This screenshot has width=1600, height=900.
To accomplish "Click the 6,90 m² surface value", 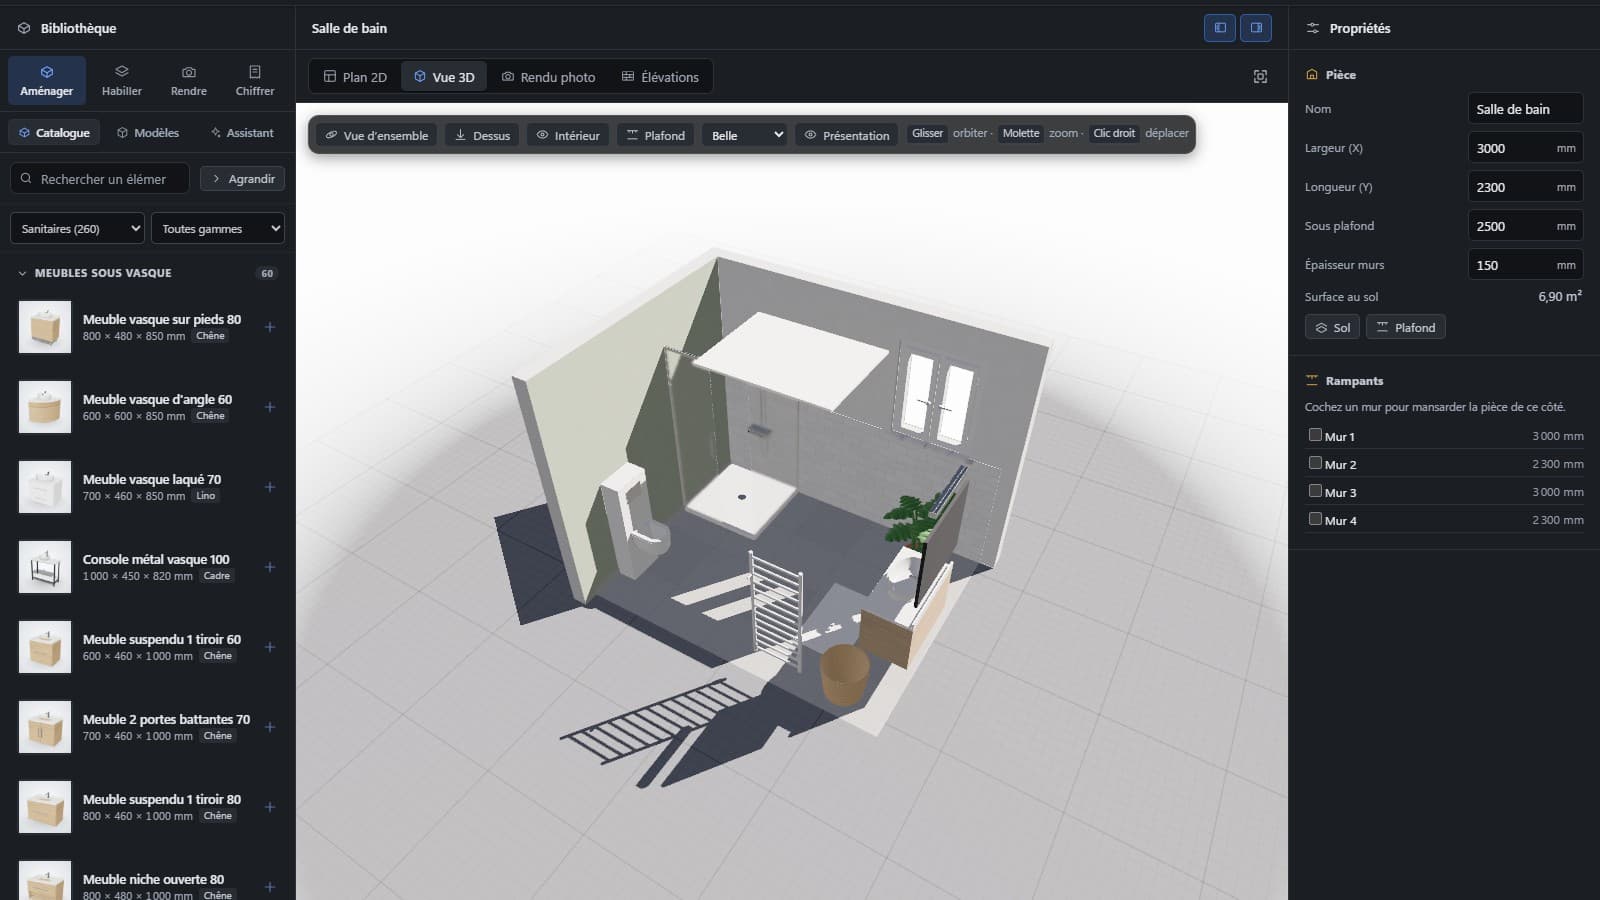I will [x=1560, y=296].
